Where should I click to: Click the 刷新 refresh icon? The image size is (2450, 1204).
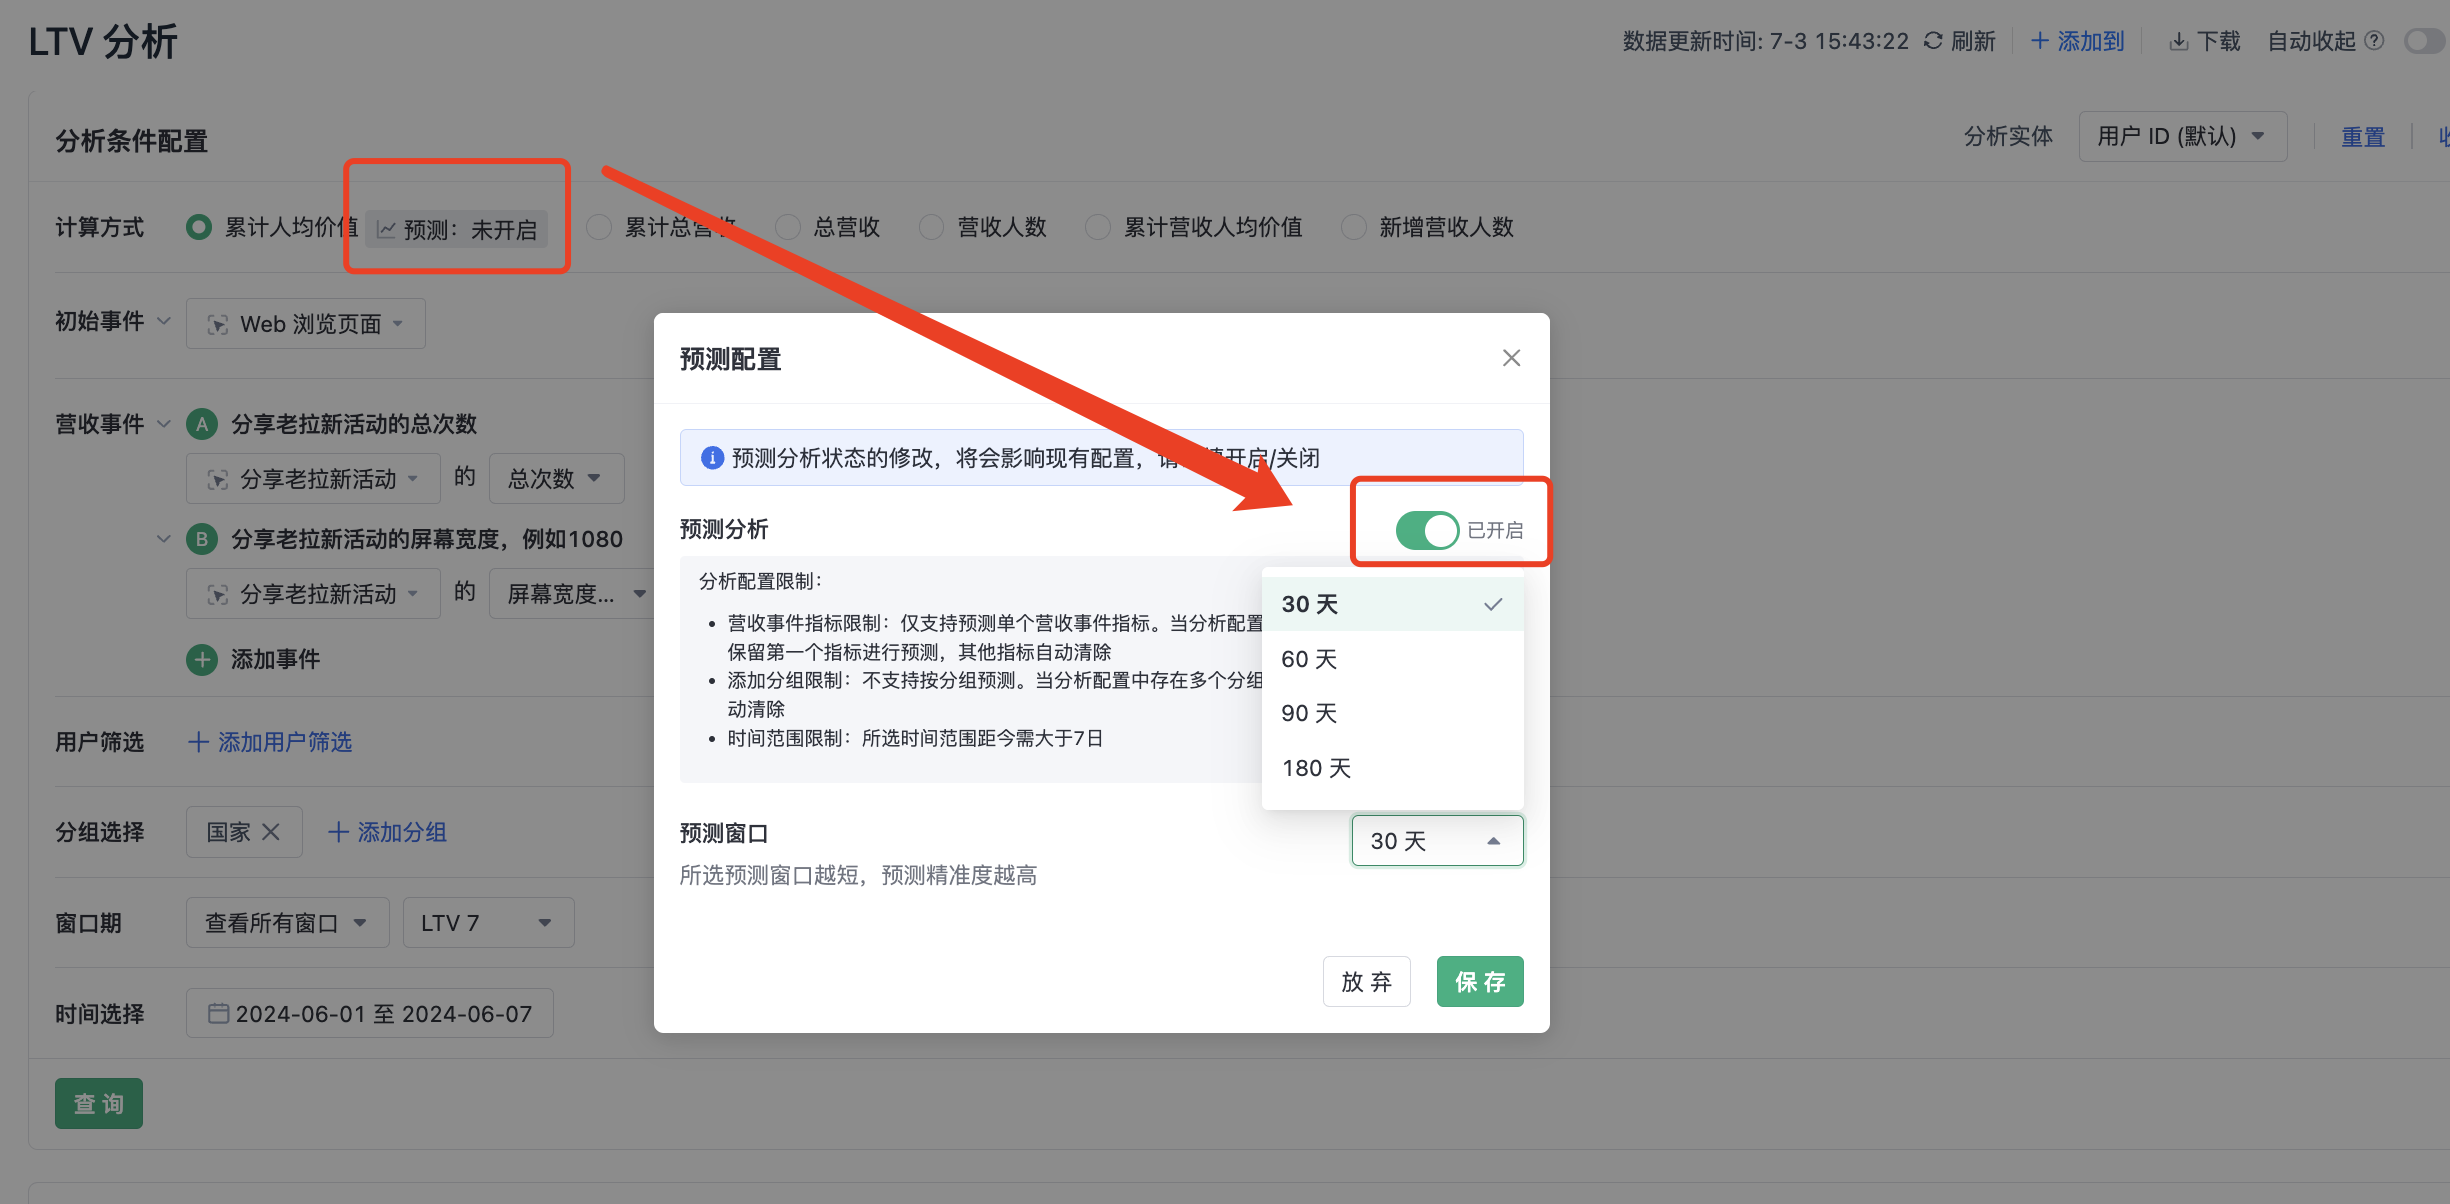(x=1931, y=40)
